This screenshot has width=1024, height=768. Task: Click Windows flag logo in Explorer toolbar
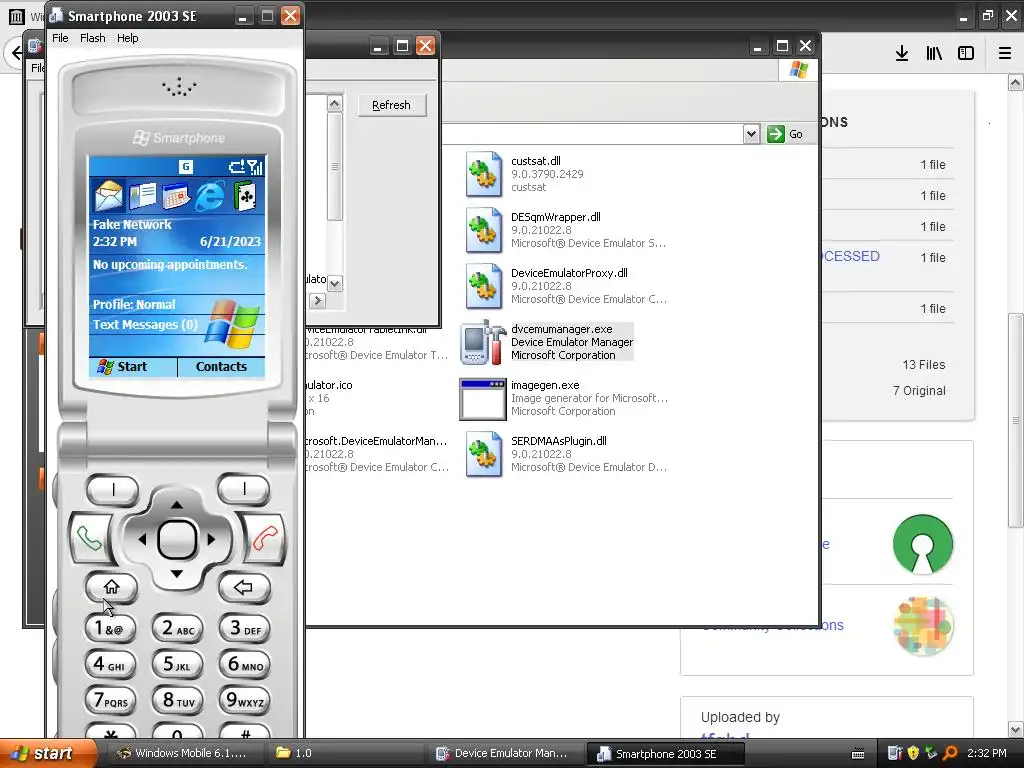(798, 69)
